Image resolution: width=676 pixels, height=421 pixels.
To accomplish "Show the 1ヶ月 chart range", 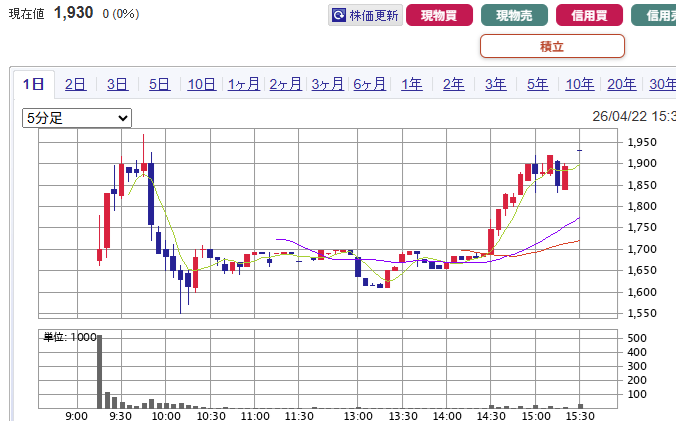I will pyautogui.click(x=244, y=84).
